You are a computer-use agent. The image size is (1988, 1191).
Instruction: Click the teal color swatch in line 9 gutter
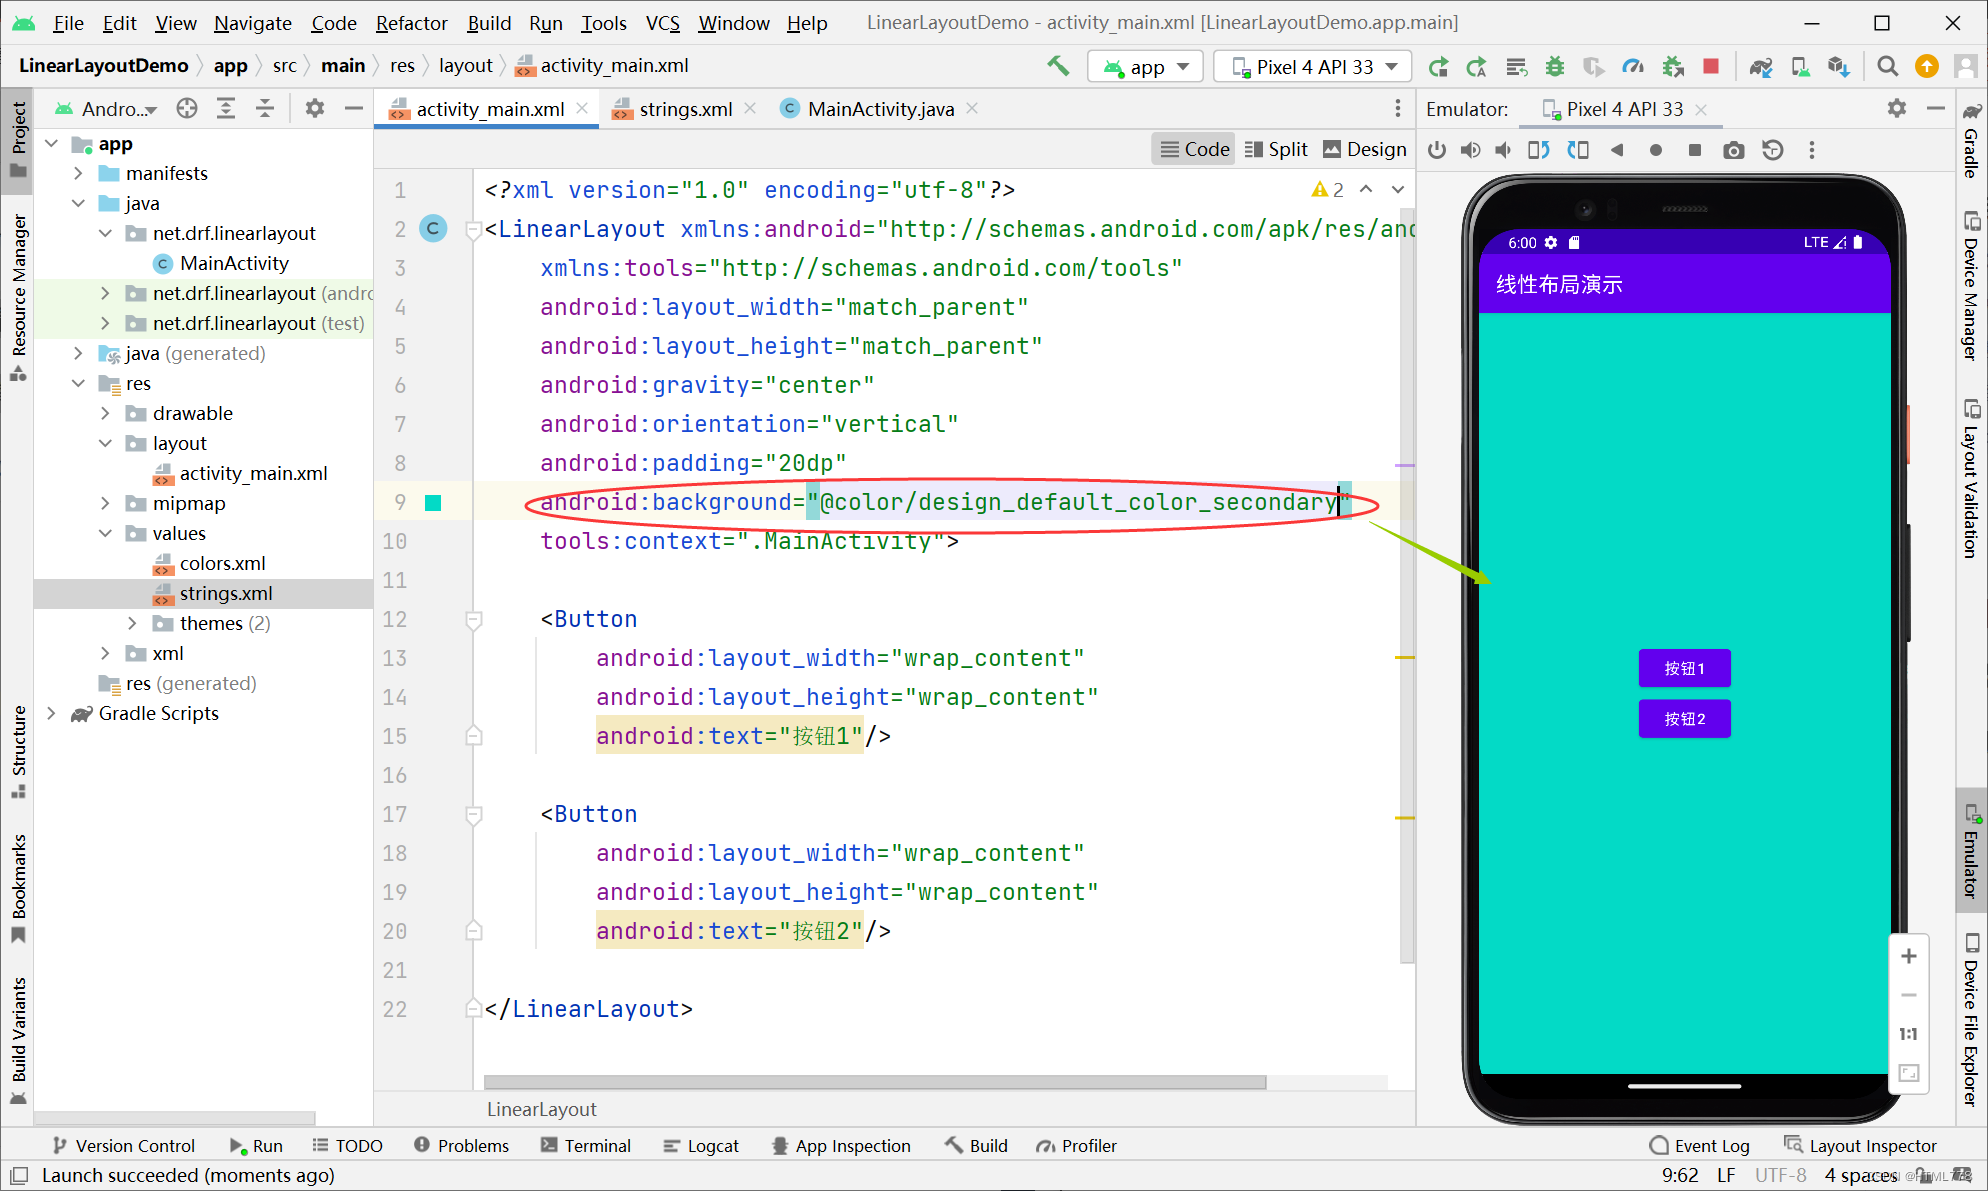coord(433,503)
